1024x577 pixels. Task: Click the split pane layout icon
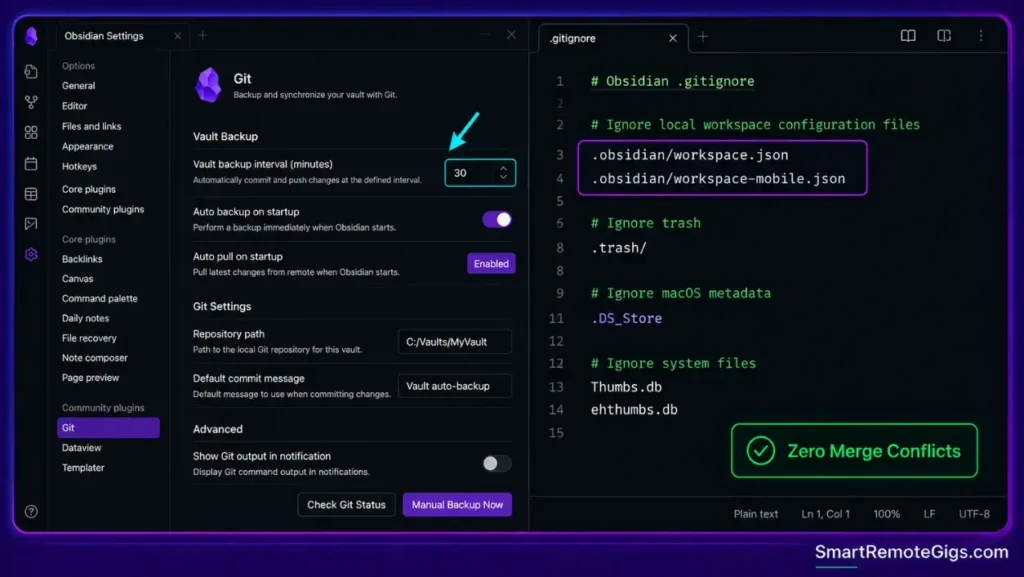coord(944,36)
